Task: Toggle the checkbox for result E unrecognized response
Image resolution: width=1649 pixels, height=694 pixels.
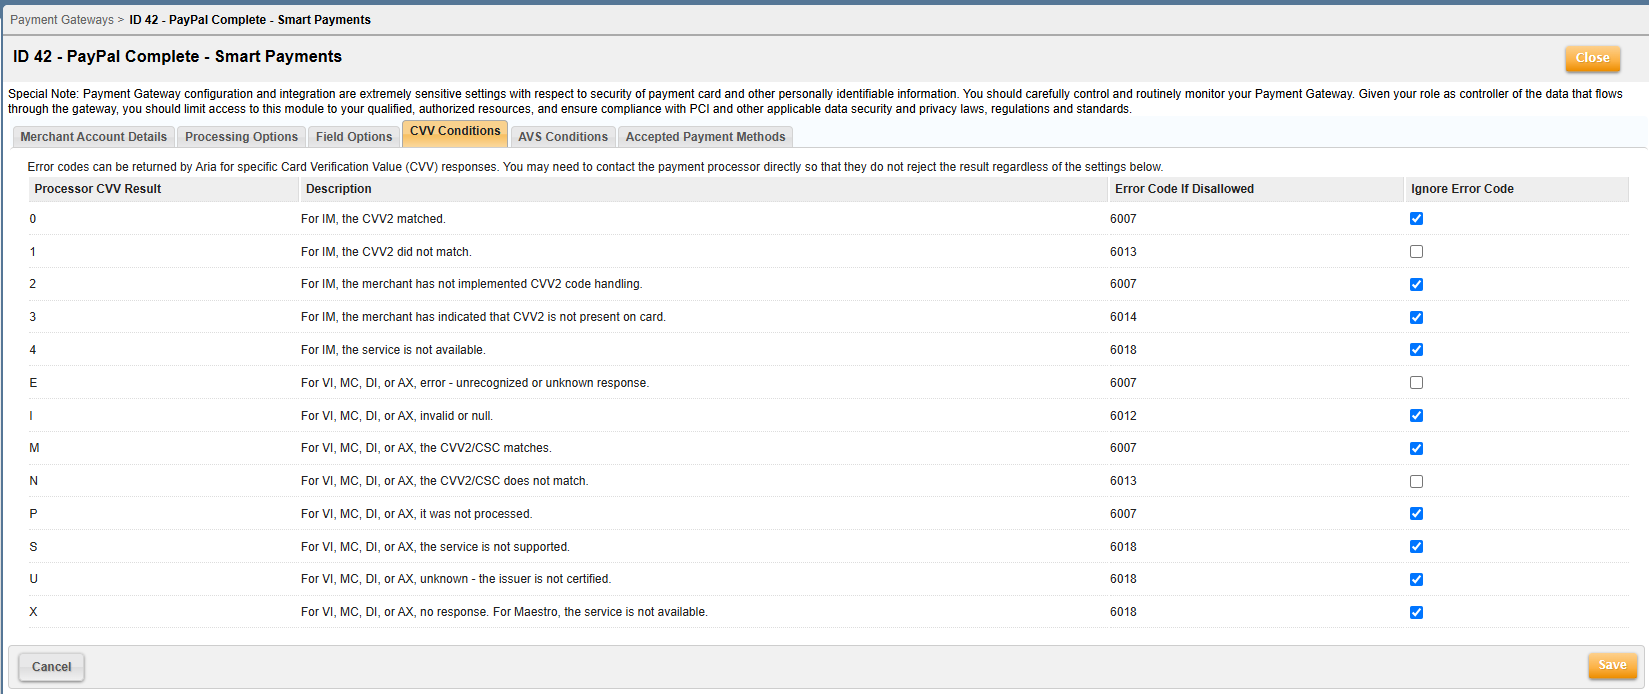Action: (1416, 383)
